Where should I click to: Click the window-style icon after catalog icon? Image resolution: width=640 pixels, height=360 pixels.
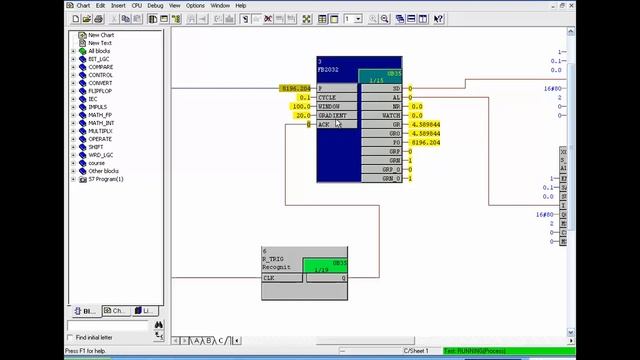164,19
